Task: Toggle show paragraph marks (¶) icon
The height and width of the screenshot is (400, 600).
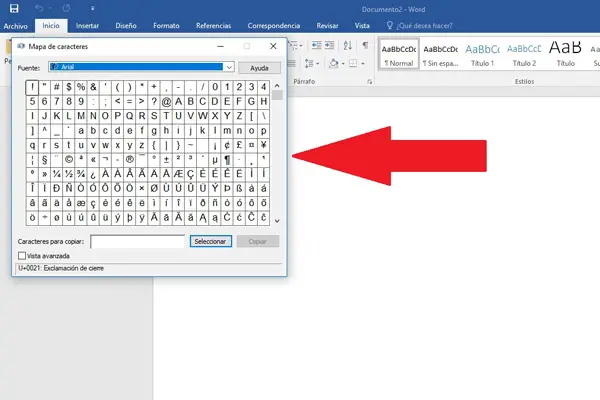Action: 365,45
